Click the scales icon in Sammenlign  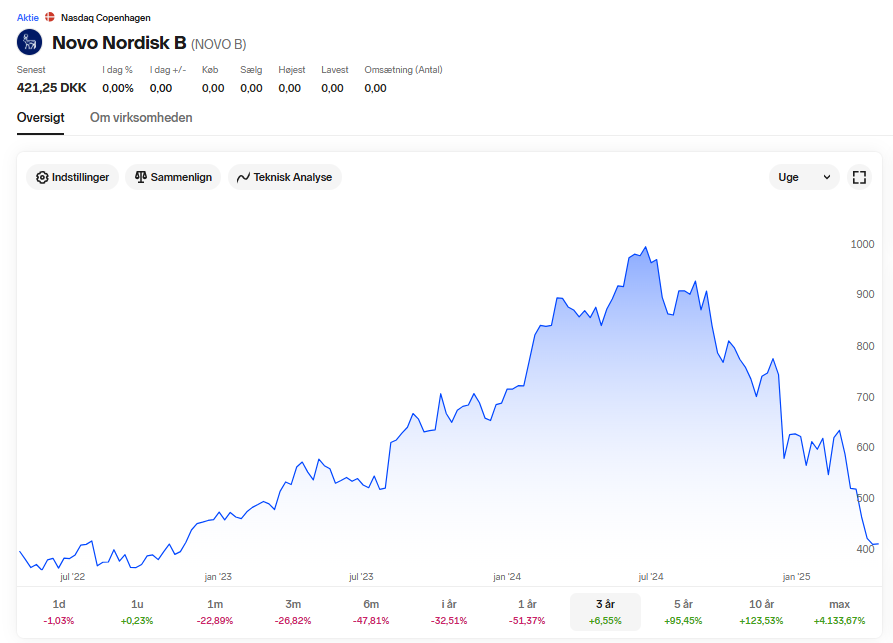pyautogui.click(x=141, y=177)
